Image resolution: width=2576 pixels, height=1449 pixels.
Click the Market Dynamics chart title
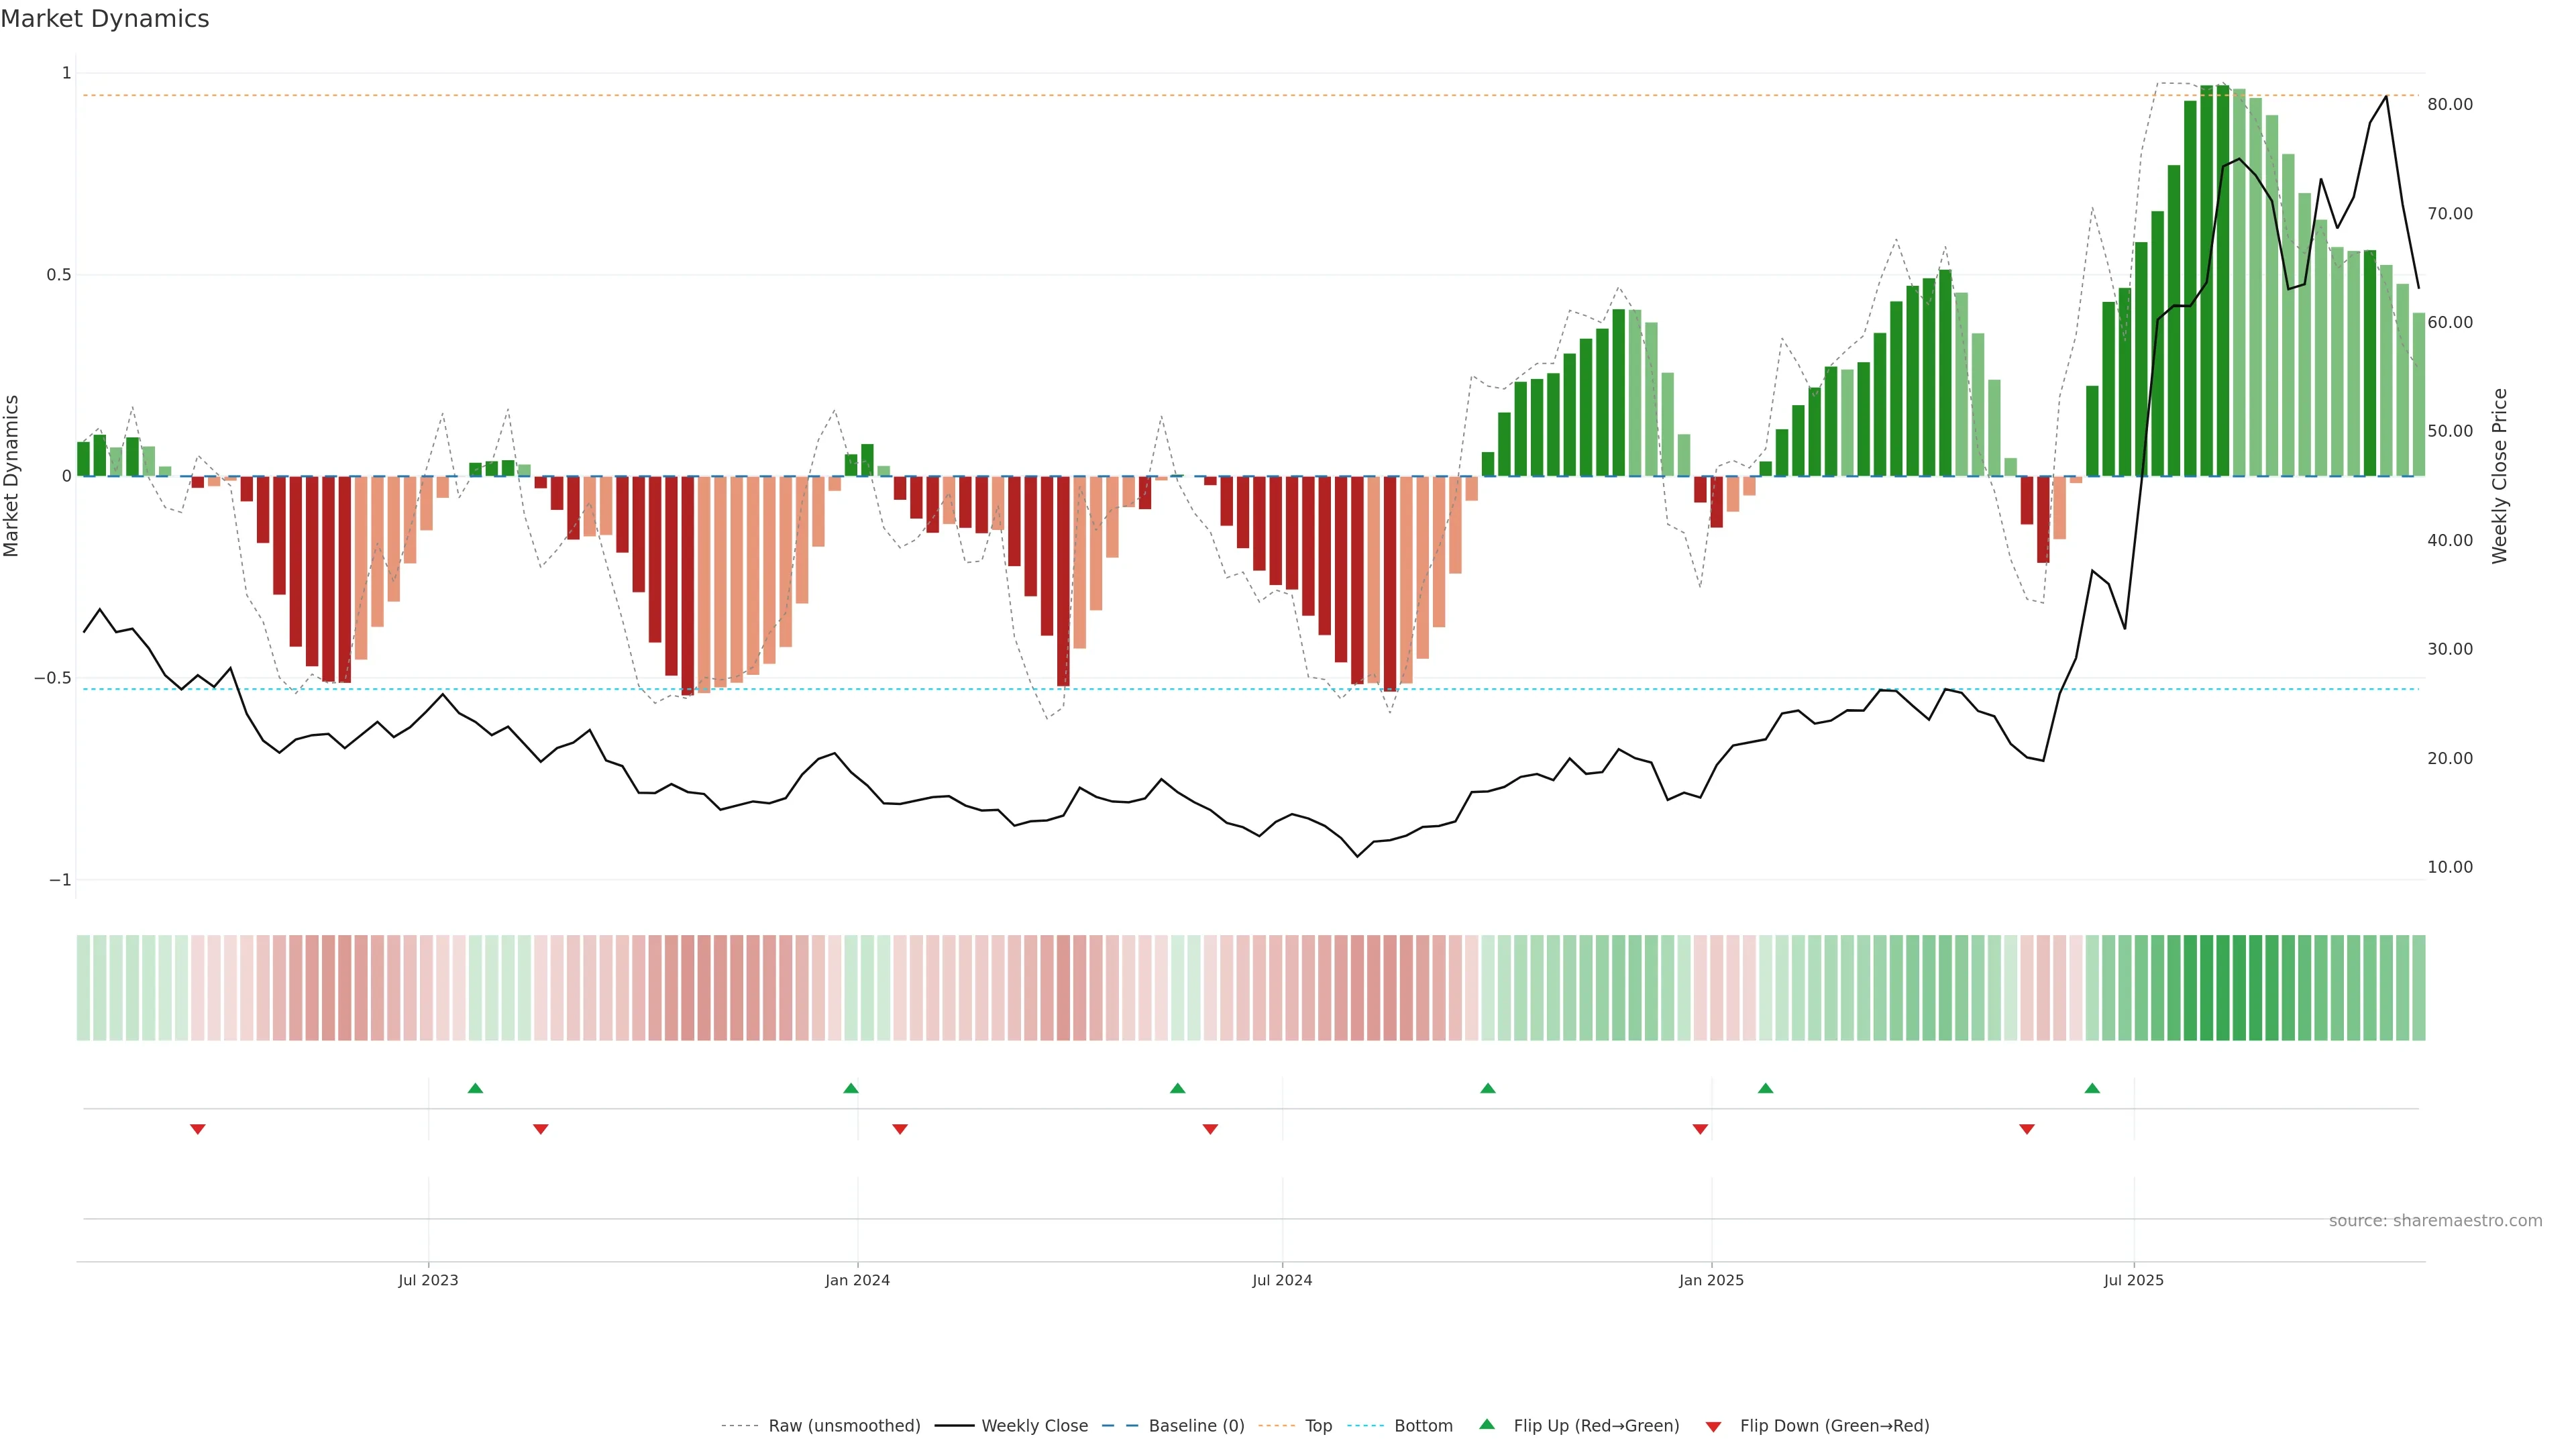coord(105,19)
